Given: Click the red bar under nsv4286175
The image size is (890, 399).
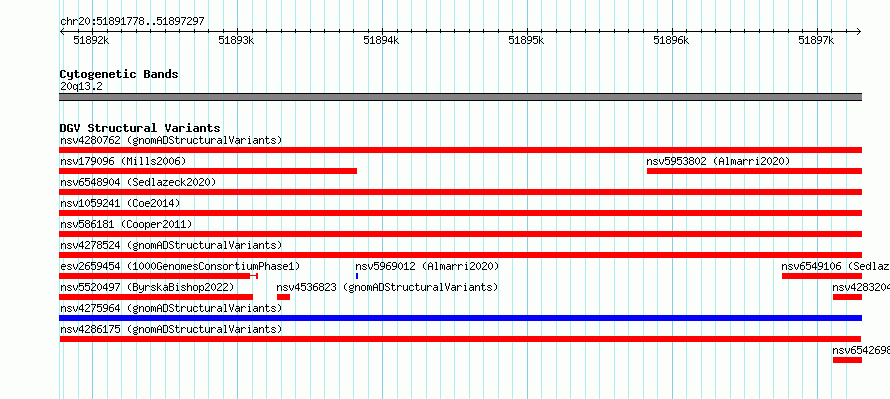Looking at the screenshot, I should (460, 339).
